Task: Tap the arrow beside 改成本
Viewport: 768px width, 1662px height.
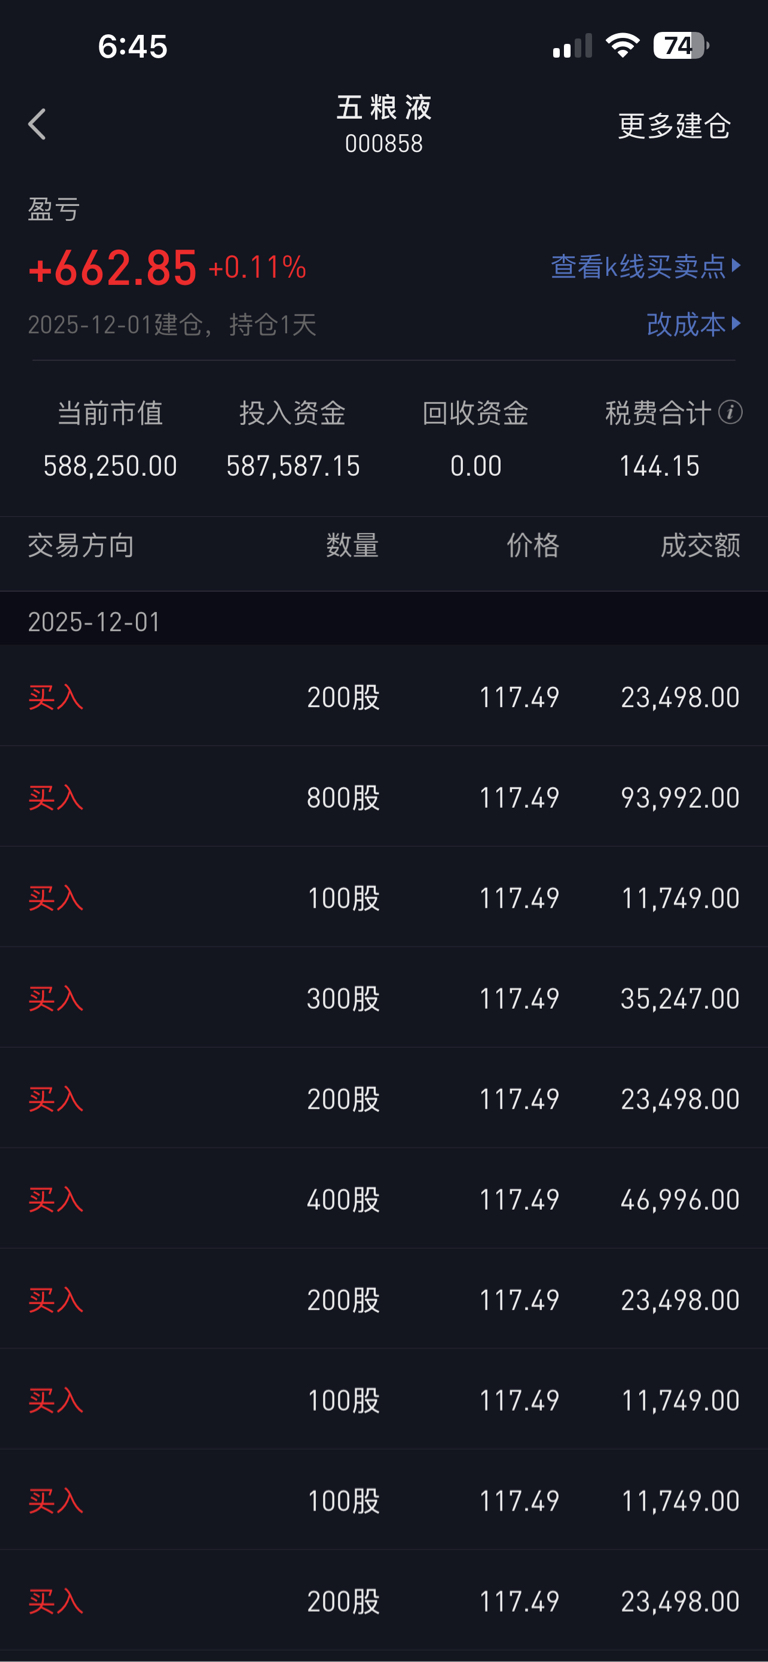Action: tap(737, 323)
